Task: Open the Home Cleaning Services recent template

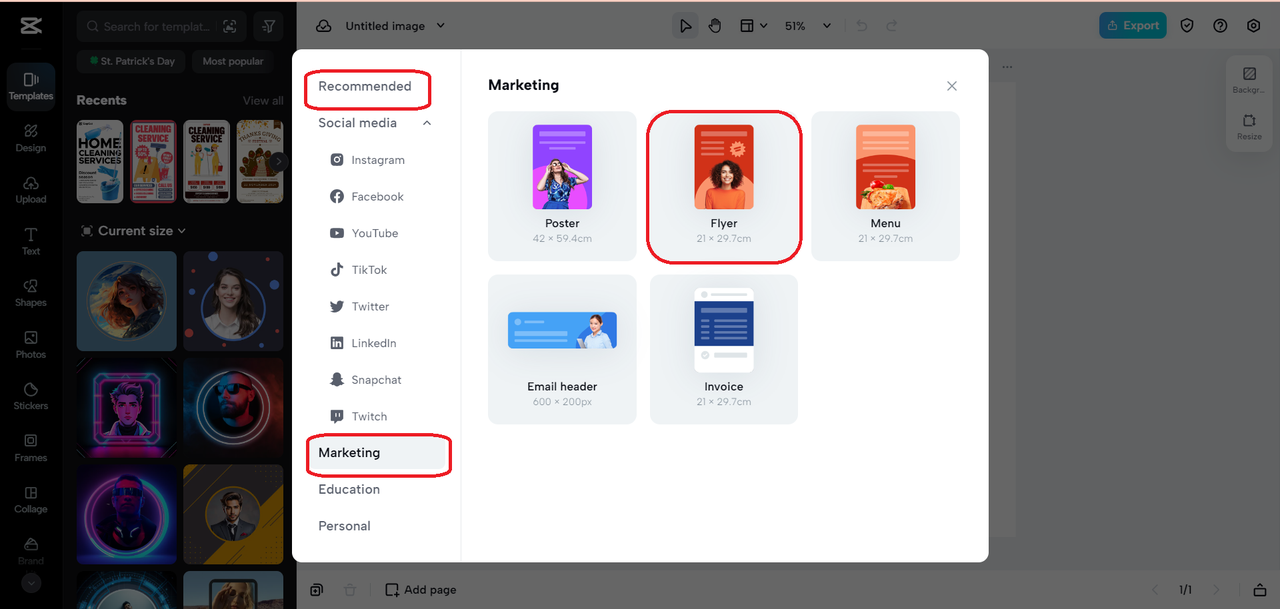Action: coord(100,161)
